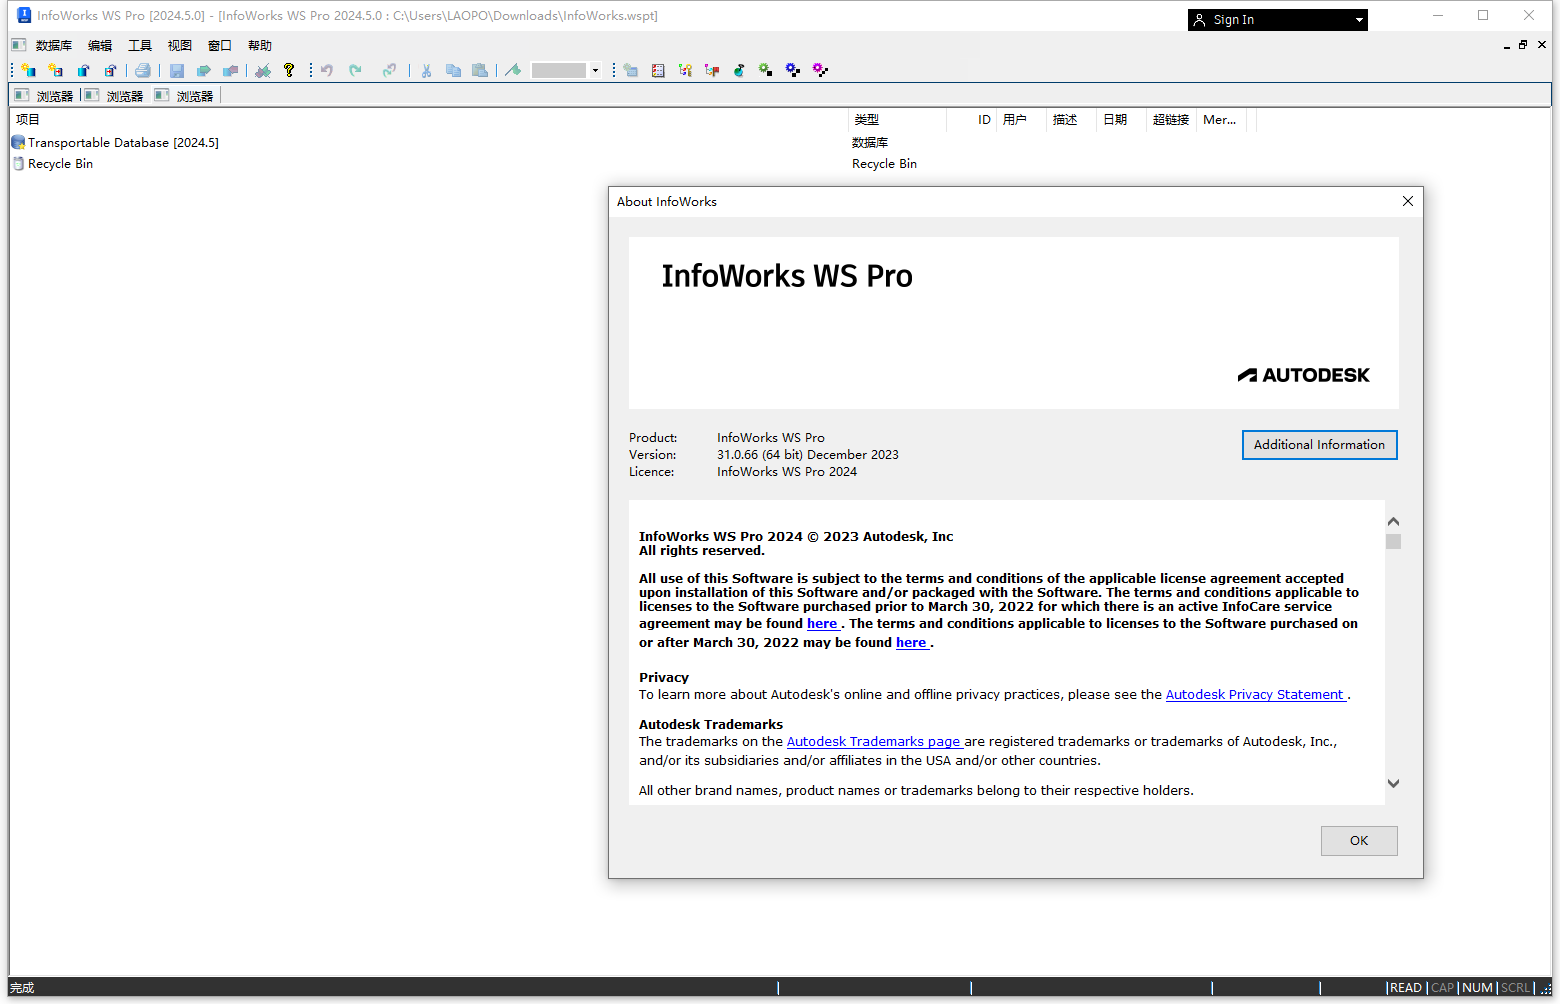Click the 超链接 column header
1560x1004 pixels.
(x=1171, y=120)
